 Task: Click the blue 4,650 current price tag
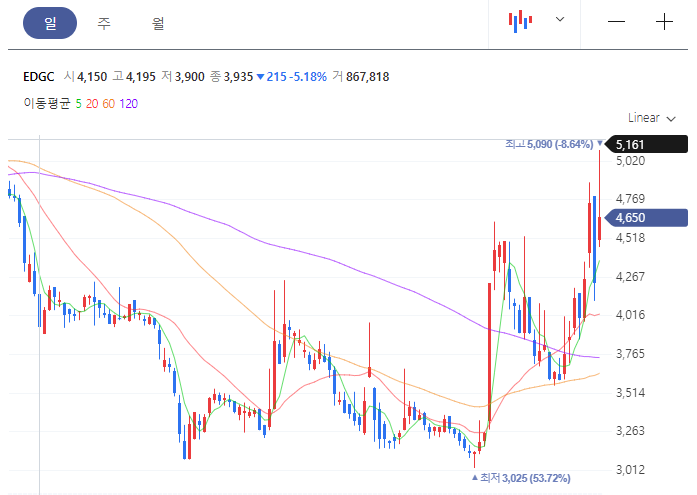pyautogui.click(x=647, y=218)
